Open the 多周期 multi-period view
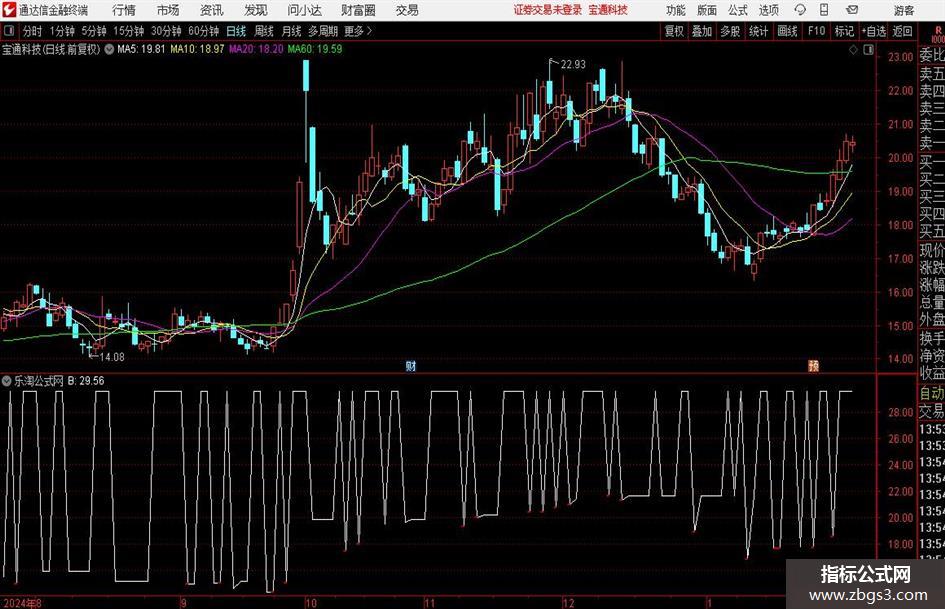This screenshot has height=609, width=945. (x=323, y=31)
